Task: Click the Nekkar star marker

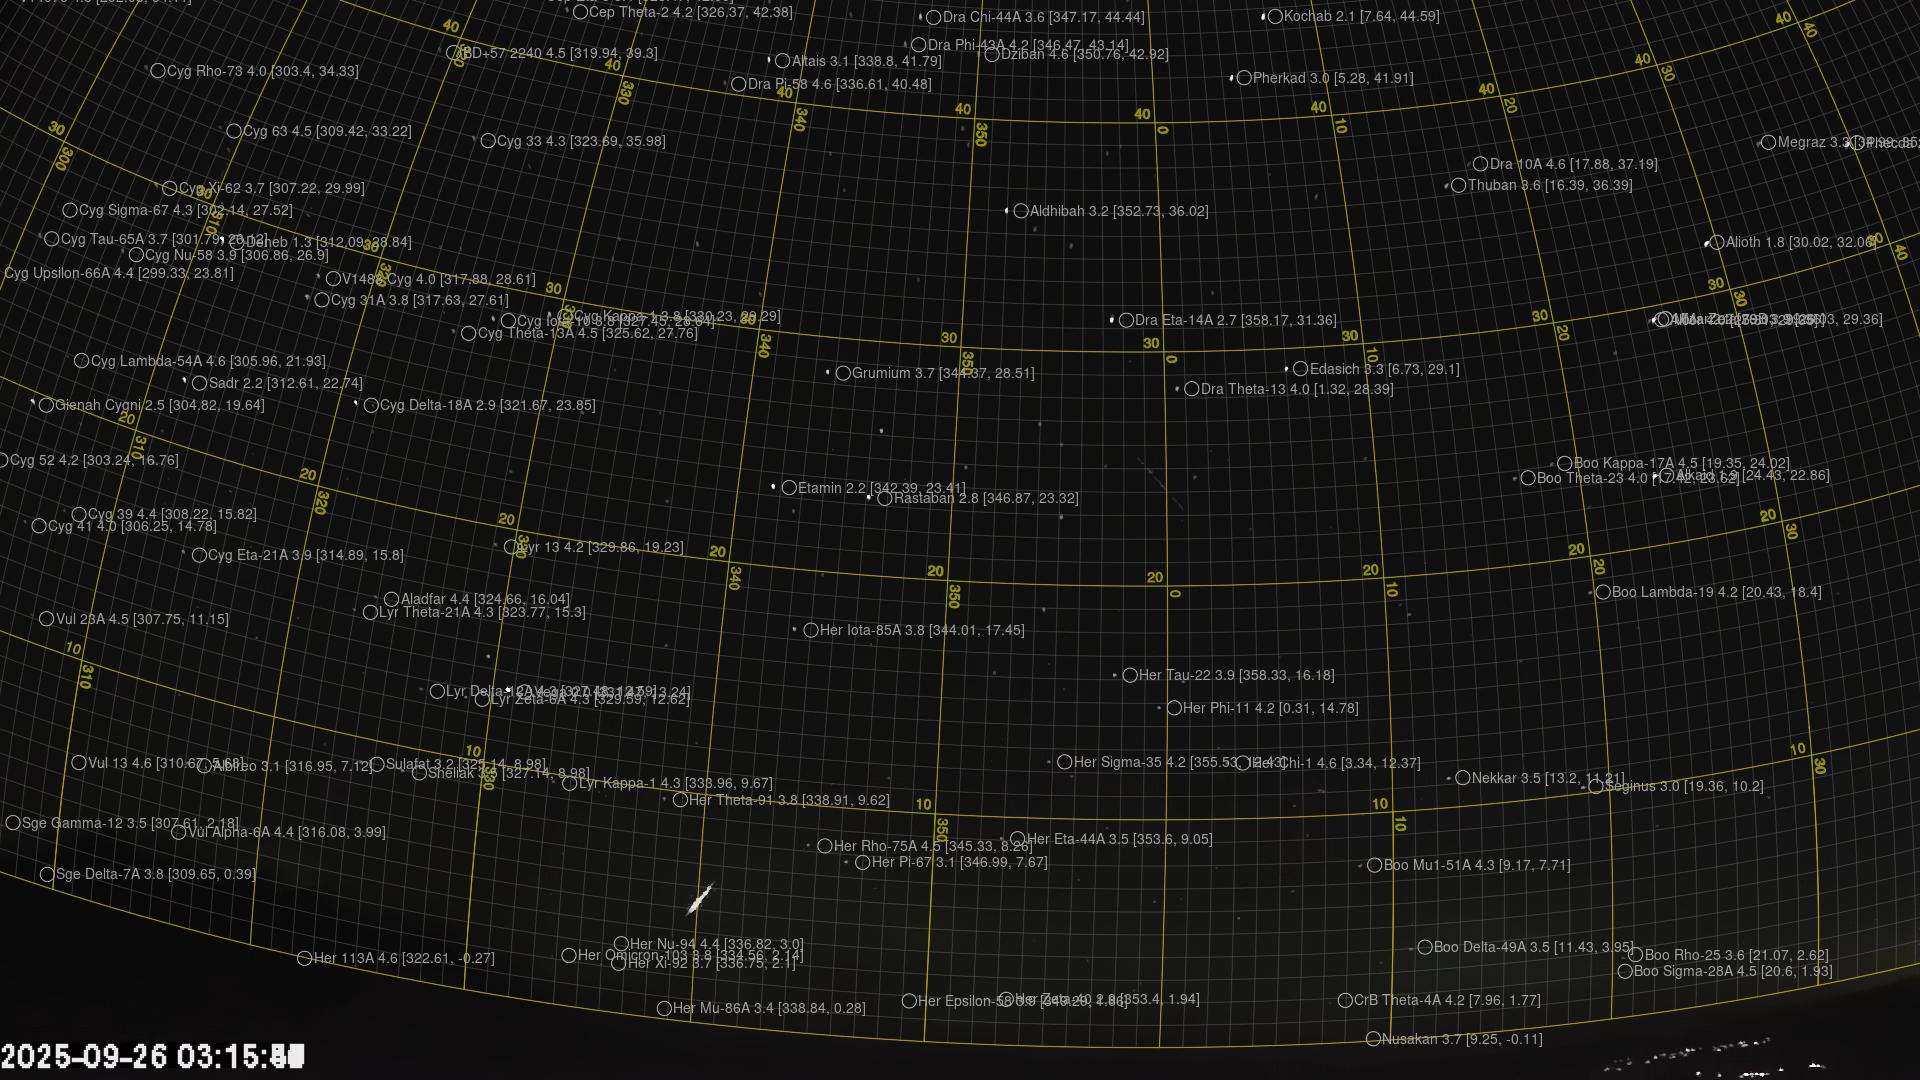Action: [1463, 778]
